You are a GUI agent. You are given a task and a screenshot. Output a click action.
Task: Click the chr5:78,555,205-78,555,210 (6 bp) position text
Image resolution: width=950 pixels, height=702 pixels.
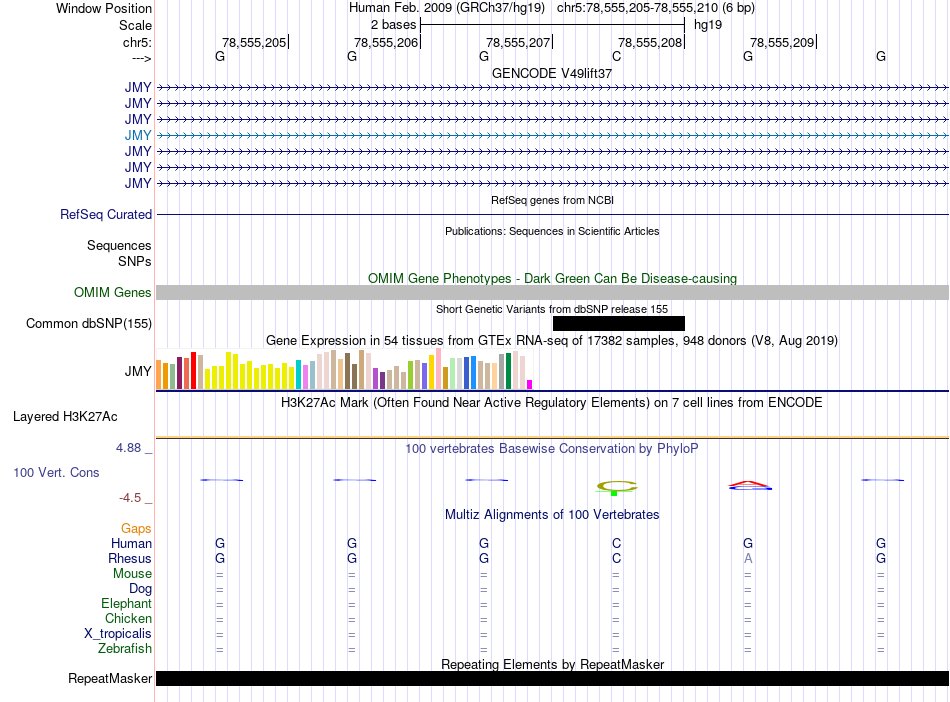[656, 8]
